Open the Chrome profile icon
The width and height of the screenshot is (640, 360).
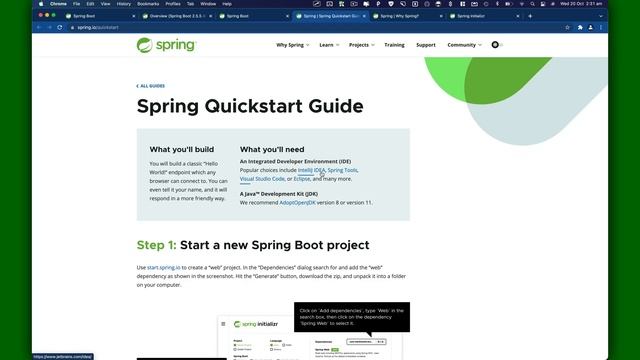click(x=591, y=27)
